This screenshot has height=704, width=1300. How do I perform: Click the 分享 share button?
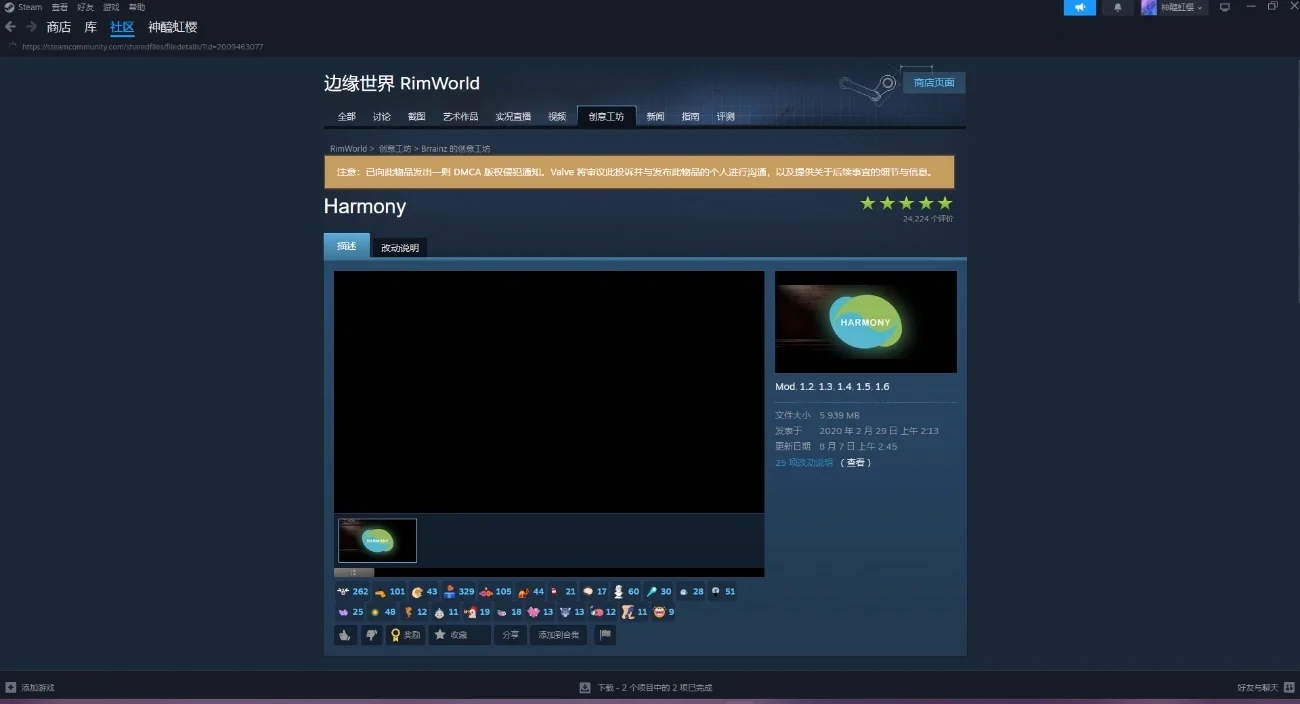tap(510, 635)
